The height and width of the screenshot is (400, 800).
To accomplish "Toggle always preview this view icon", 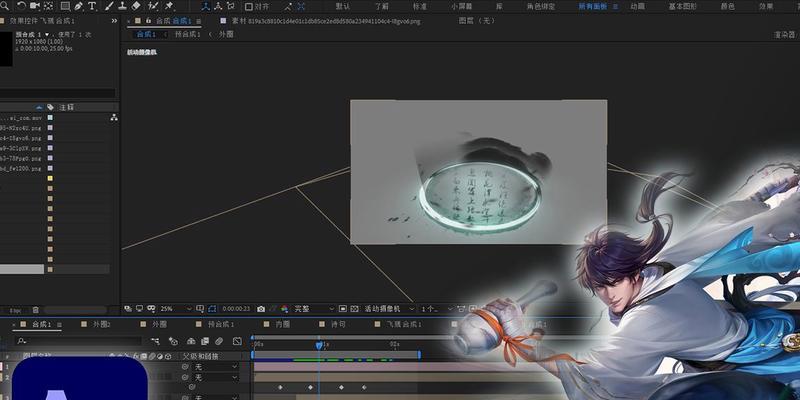I will click(x=128, y=309).
